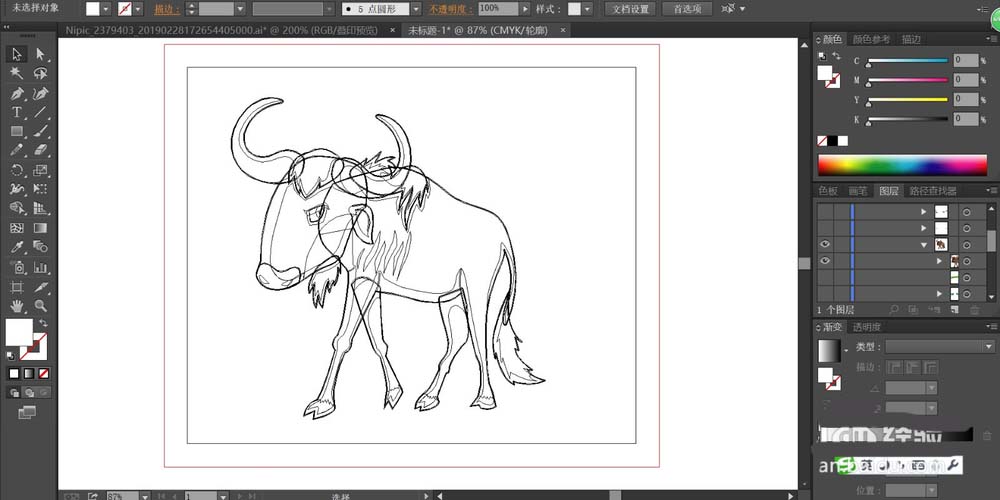Open 描边 stroke link in control bar
The image size is (1000, 500).
pyautogui.click(x=167, y=9)
